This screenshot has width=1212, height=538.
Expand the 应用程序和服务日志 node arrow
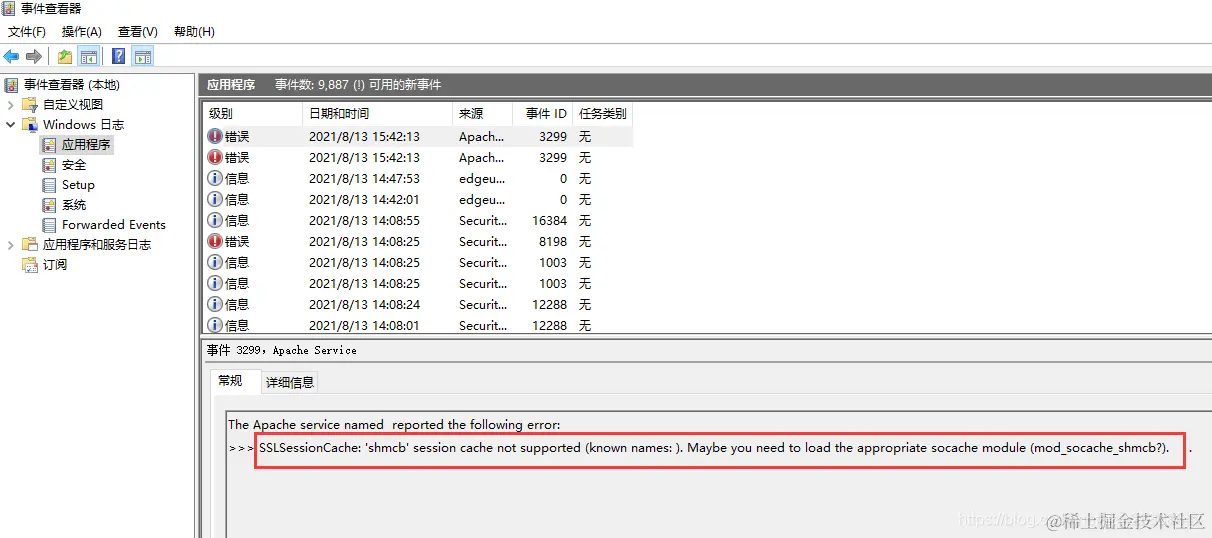11,245
